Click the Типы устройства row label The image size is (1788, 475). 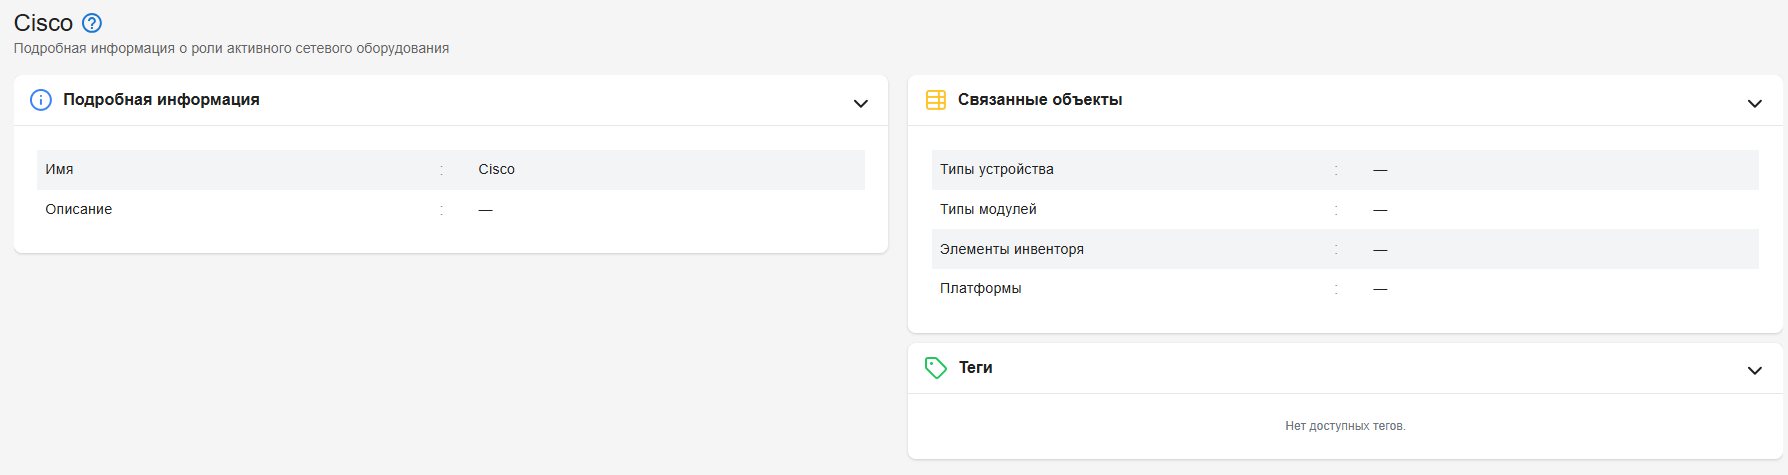[x=997, y=169]
